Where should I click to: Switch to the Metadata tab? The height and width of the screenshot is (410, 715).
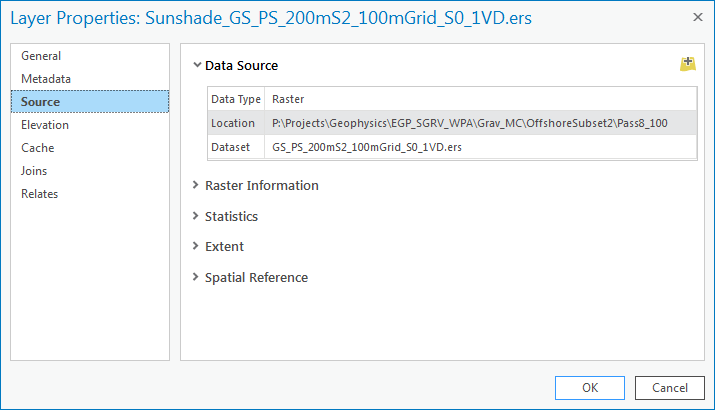pos(46,79)
